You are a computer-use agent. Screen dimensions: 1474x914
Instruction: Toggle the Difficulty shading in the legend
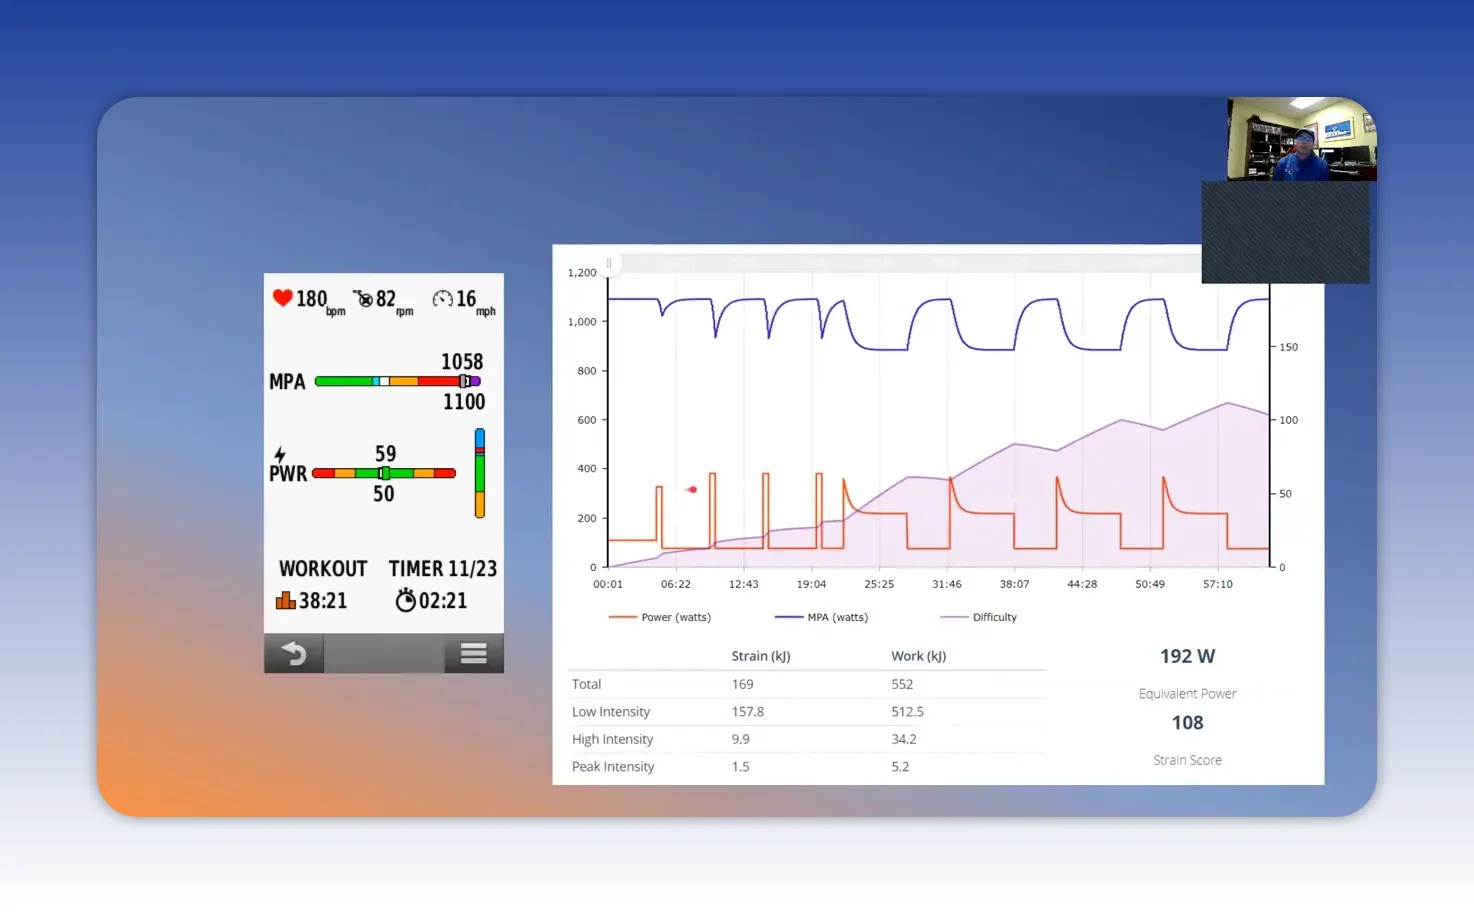point(979,617)
